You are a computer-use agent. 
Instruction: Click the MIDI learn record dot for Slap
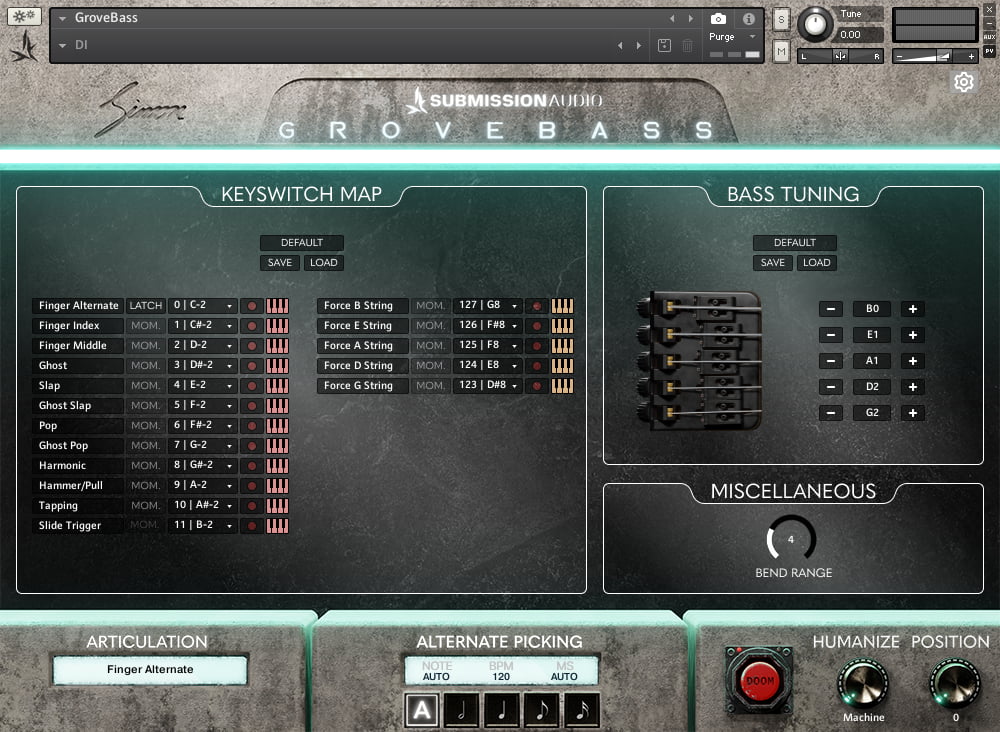click(x=252, y=386)
